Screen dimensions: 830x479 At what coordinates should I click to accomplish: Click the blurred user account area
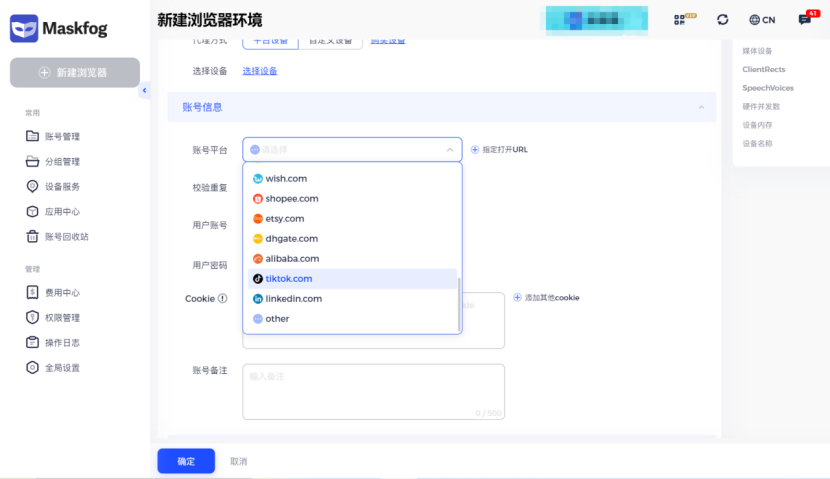597,21
